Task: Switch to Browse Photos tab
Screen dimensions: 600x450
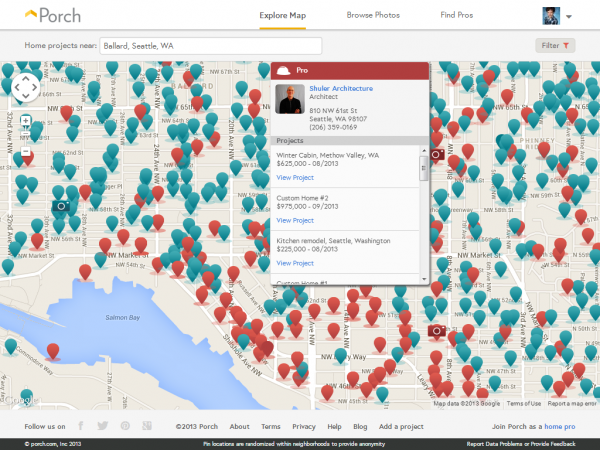Action: pos(373,15)
